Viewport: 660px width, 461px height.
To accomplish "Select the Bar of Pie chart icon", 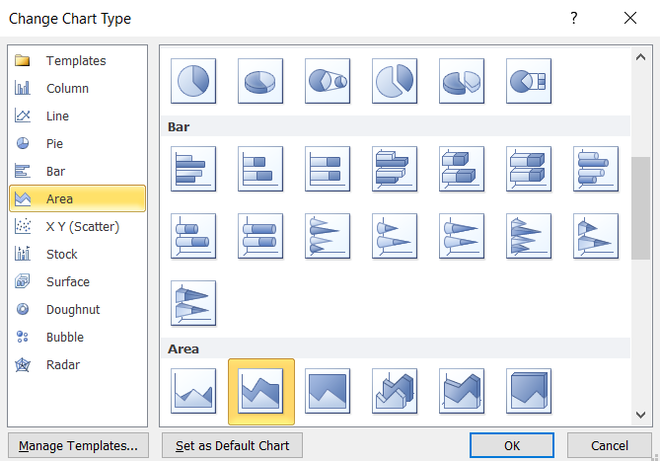I will [x=529, y=81].
